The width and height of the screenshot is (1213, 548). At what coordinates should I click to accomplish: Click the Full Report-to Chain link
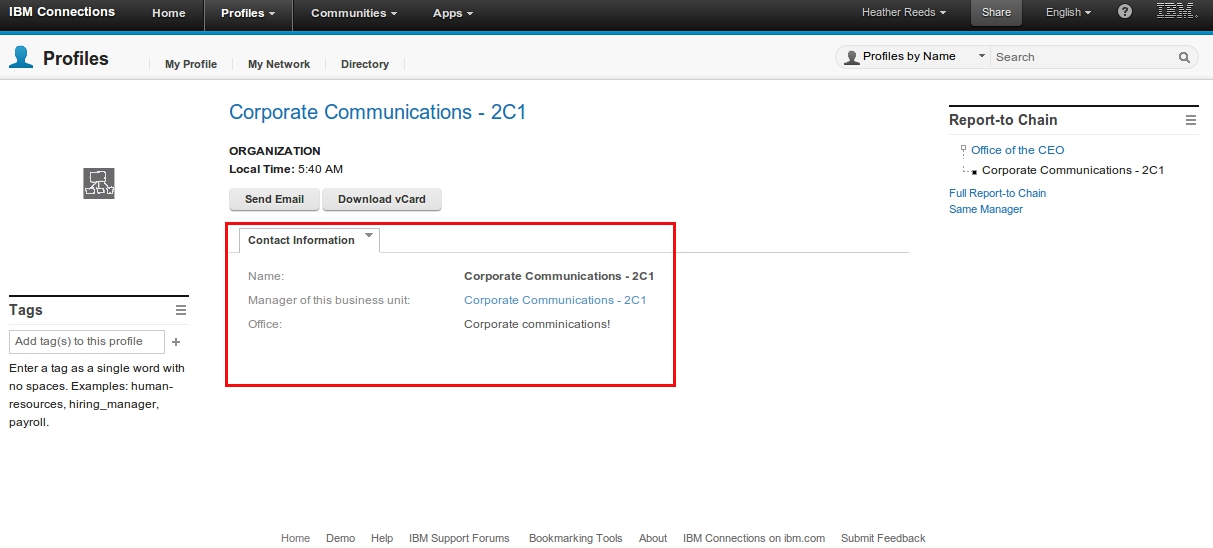[x=997, y=193]
